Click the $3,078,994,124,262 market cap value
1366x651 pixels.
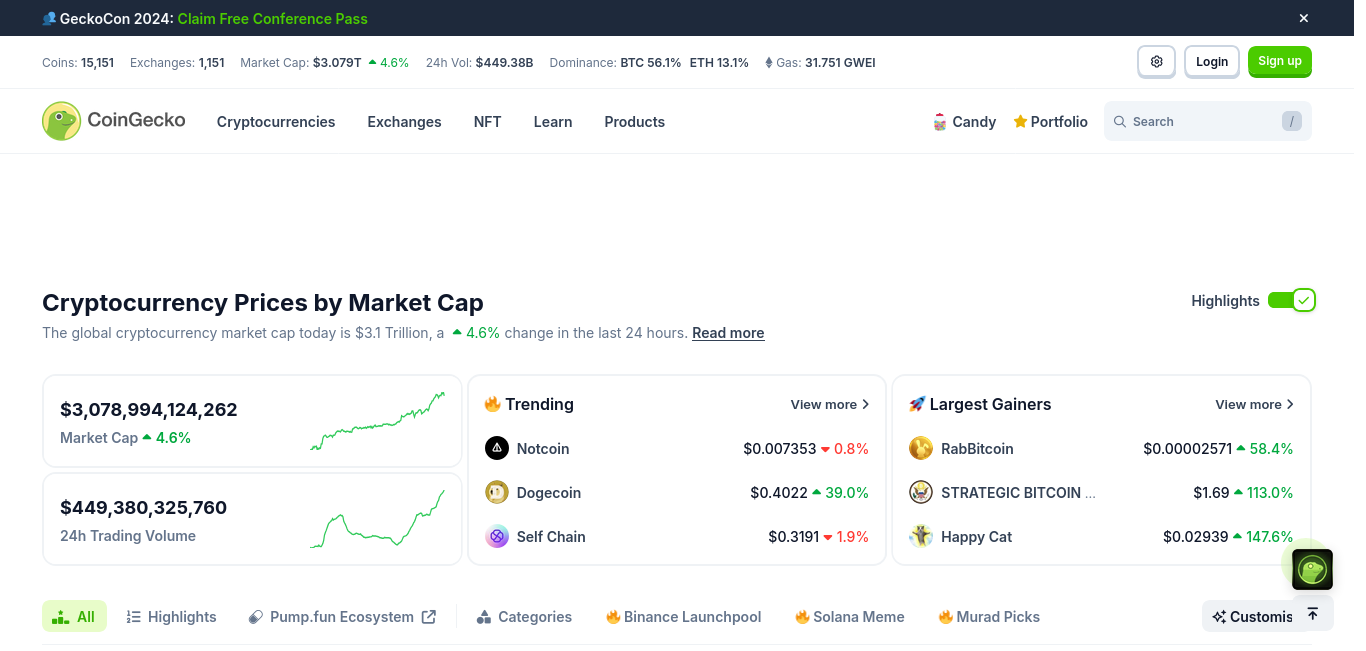point(149,409)
